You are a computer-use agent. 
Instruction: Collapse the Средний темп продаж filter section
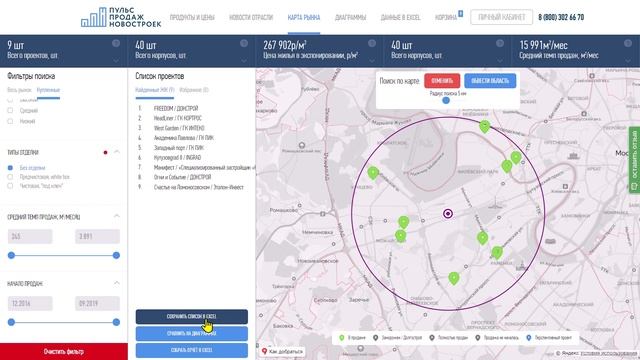(x=117, y=216)
